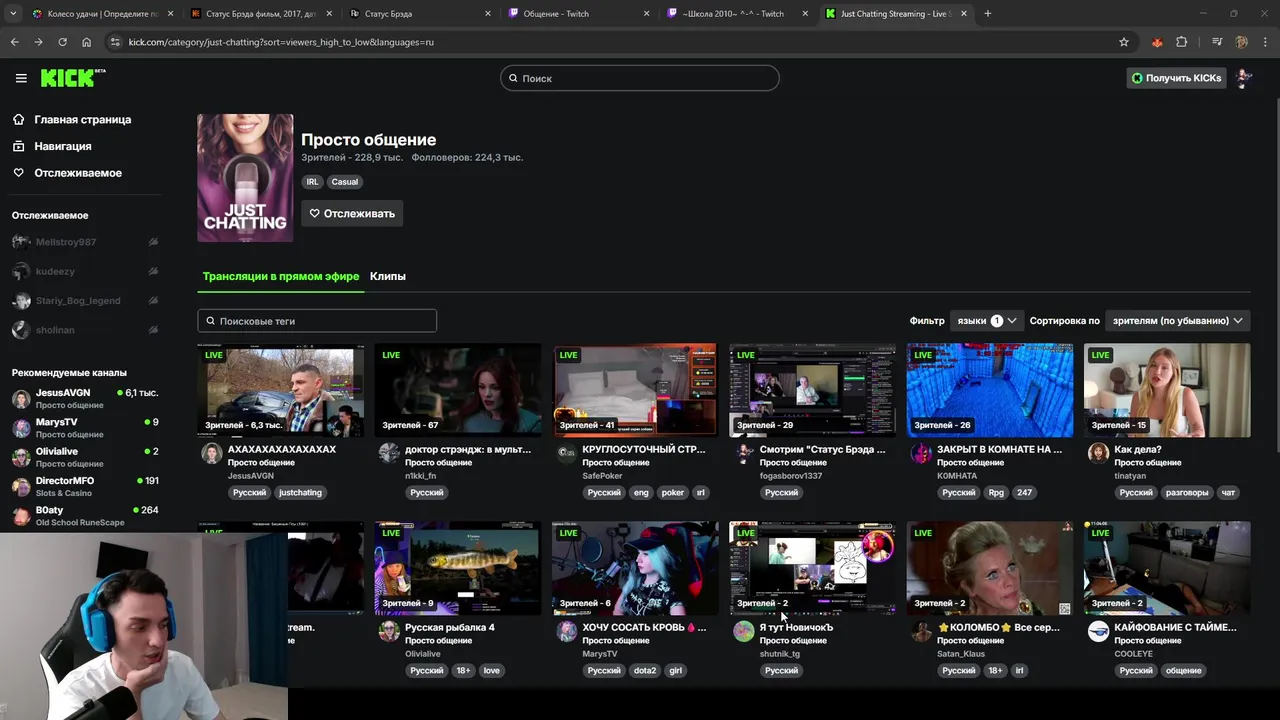1280x720 pixels.
Task: Click the Поисковые теги input
Action: (x=317, y=321)
